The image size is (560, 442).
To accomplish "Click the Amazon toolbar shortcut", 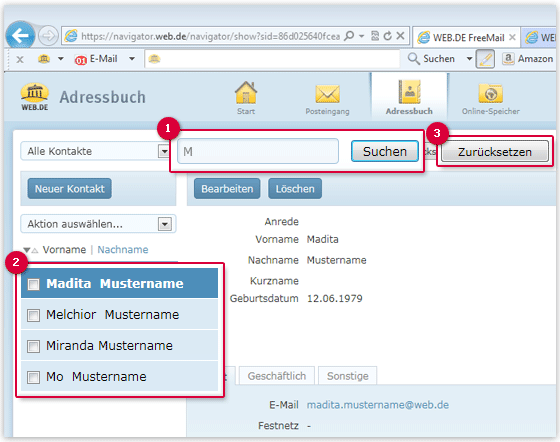I will [x=528, y=59].
